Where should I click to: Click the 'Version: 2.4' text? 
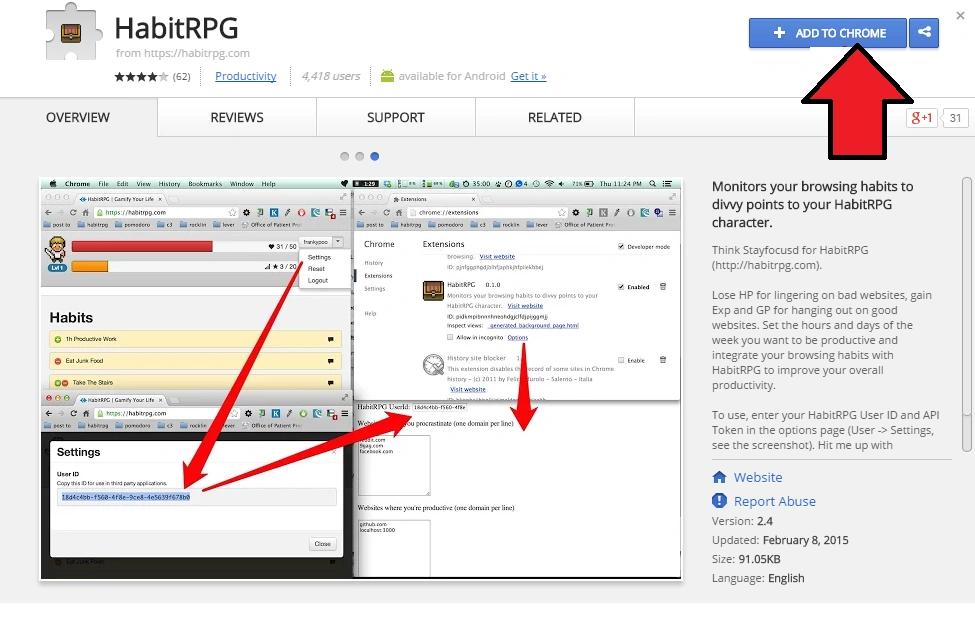742,521
